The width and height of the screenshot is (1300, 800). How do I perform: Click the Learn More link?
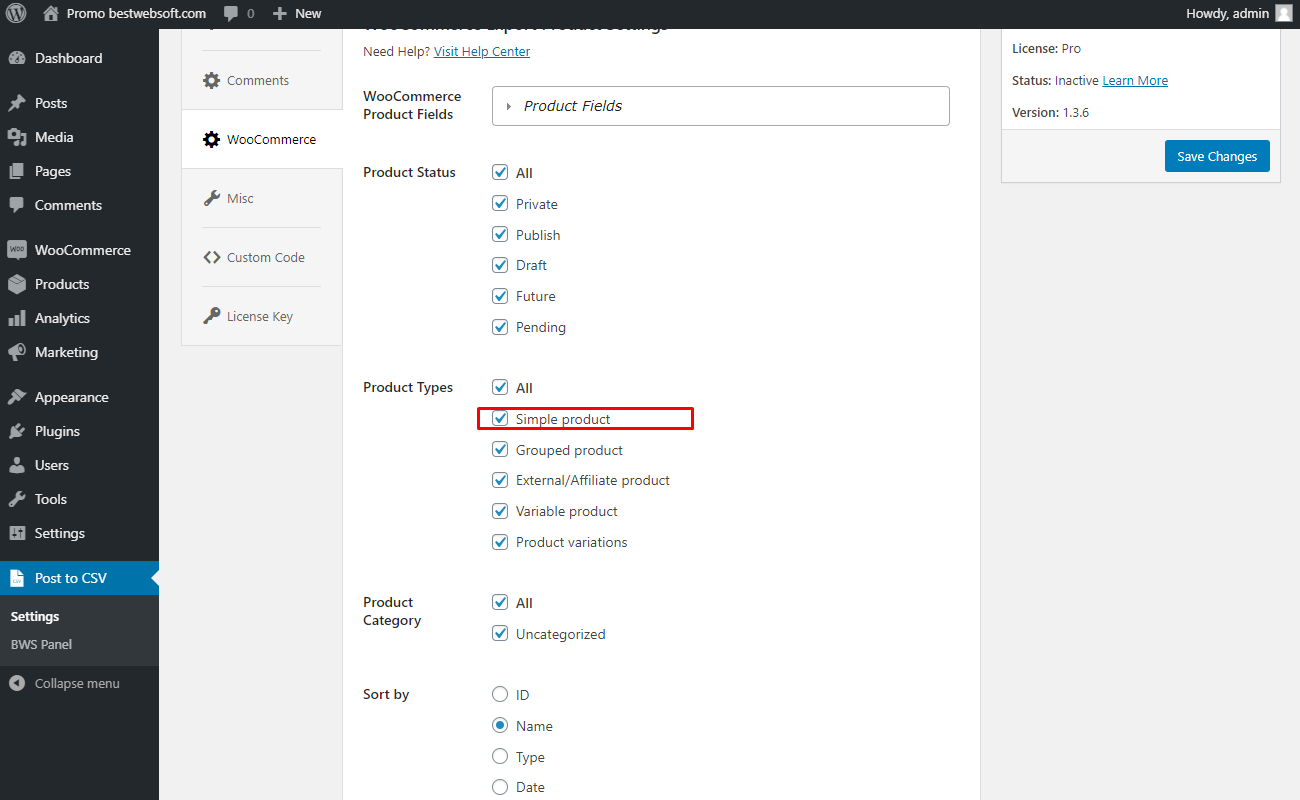coord(1135,80)
